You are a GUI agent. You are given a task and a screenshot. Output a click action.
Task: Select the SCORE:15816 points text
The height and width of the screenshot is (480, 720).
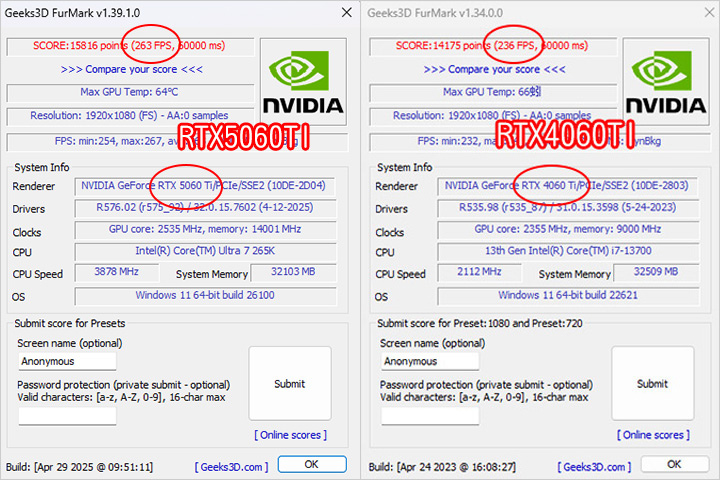[x=80, y=45]
